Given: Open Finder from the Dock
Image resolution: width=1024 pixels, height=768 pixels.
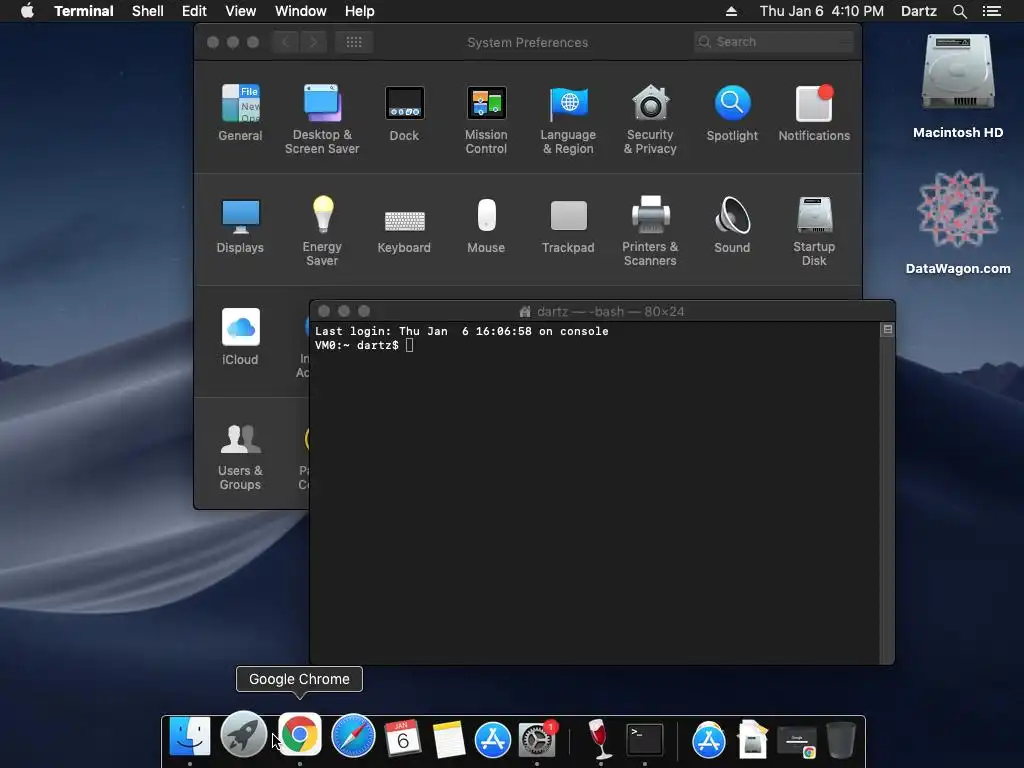Looking at the screenshot, I should pyautogui.click(x=190, y=737).
